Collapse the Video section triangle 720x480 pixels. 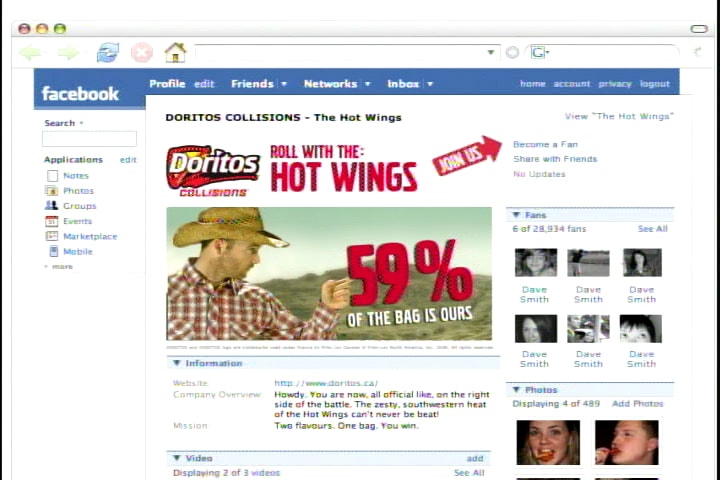tap(176, 458)
